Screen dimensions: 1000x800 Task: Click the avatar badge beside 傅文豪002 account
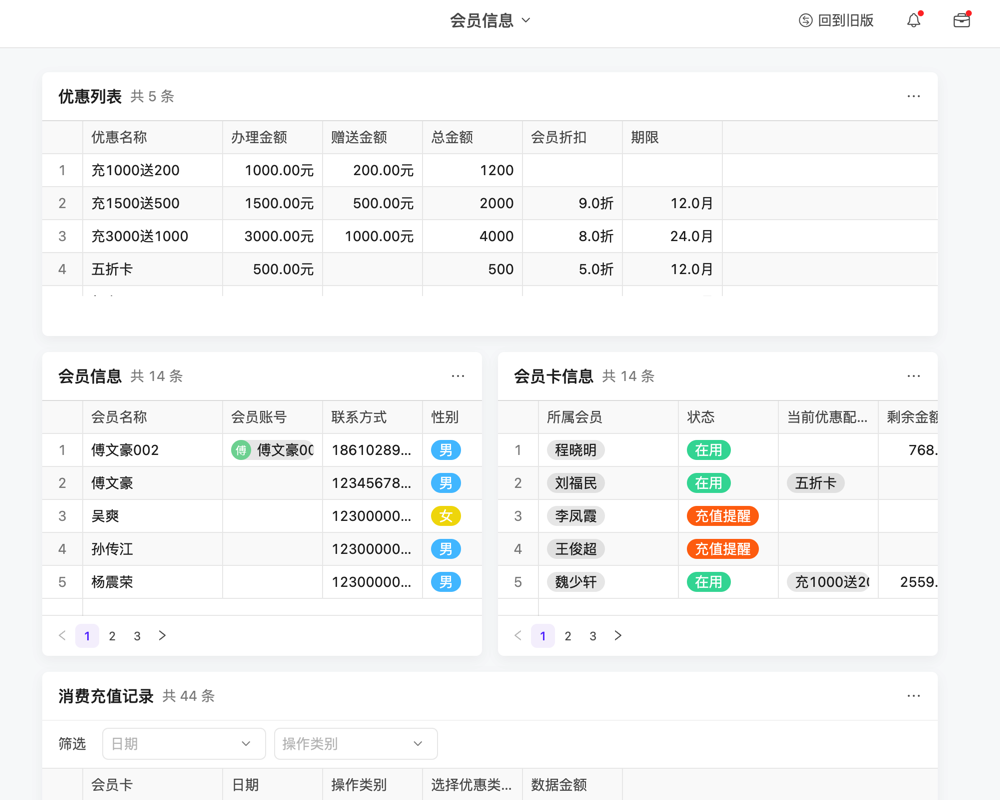240,450
